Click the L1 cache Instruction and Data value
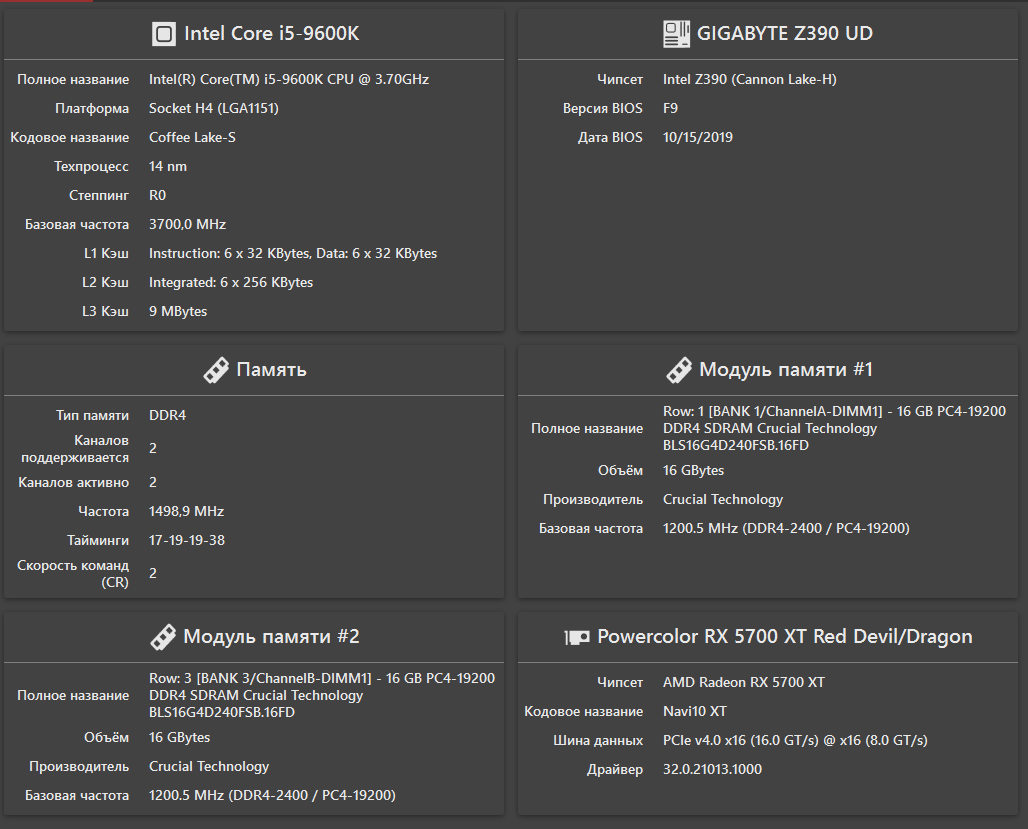This screenshot has width=1028, height=829. click(x=292, y=253)
